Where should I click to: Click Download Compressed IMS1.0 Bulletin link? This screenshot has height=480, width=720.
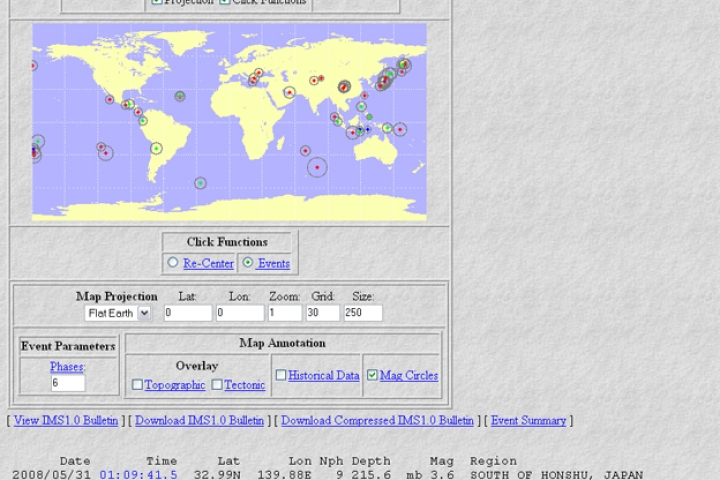point(377,420)
